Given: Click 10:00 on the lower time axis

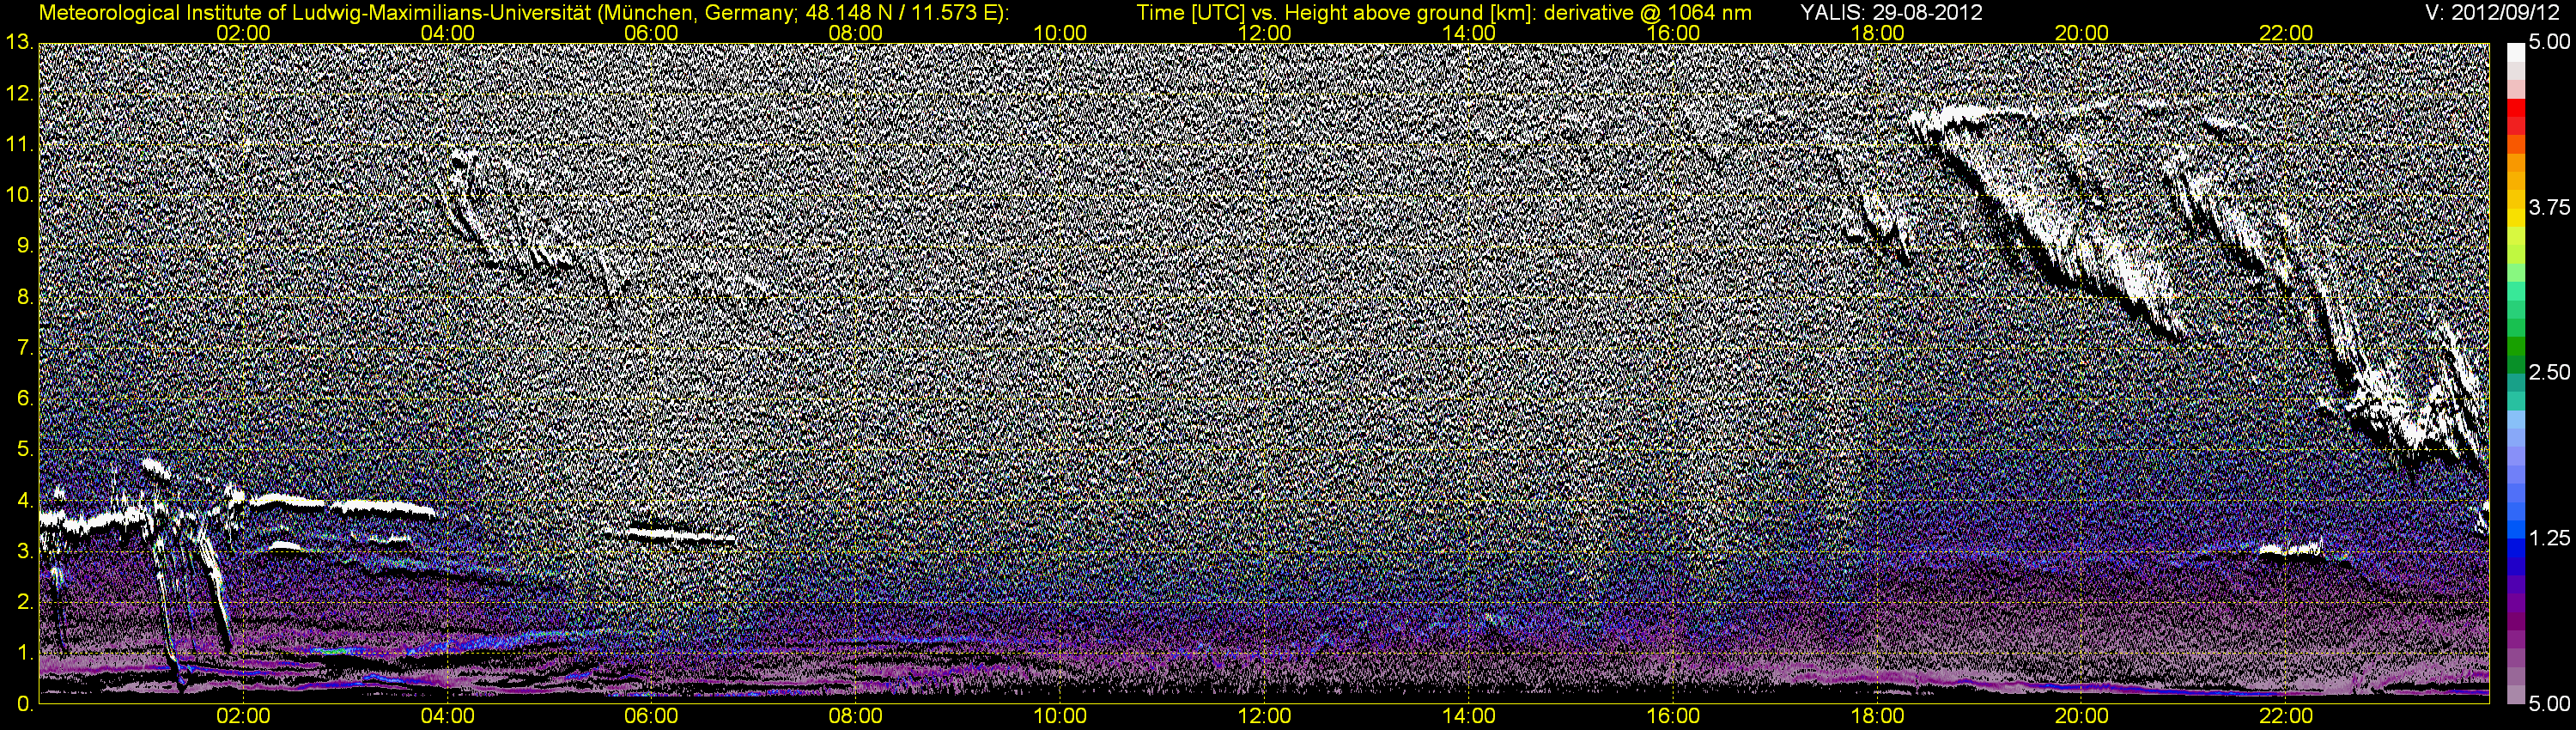Looking at the screenshot, I should tap(1060, 716).
